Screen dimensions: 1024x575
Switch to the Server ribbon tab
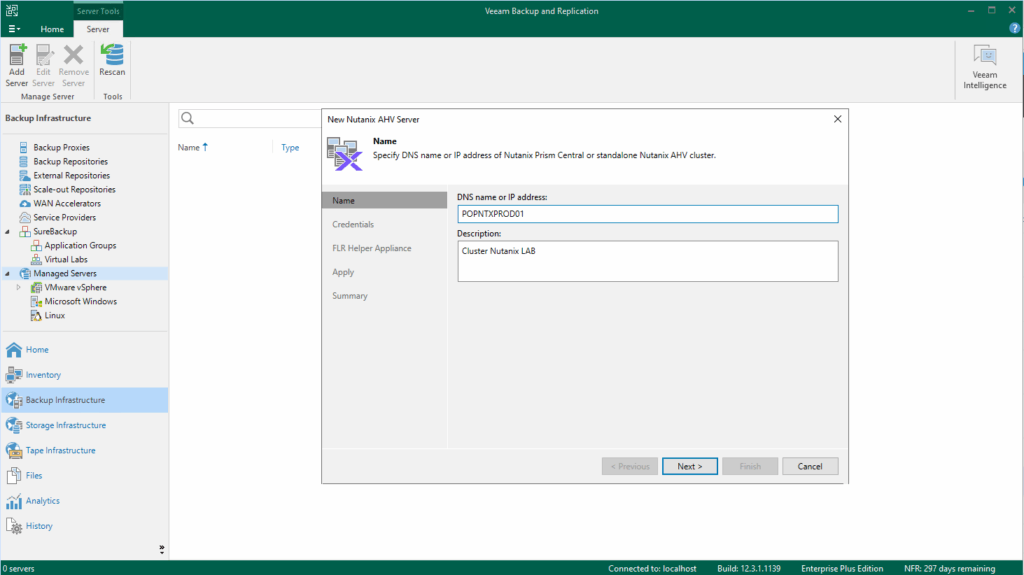(98, 29)
